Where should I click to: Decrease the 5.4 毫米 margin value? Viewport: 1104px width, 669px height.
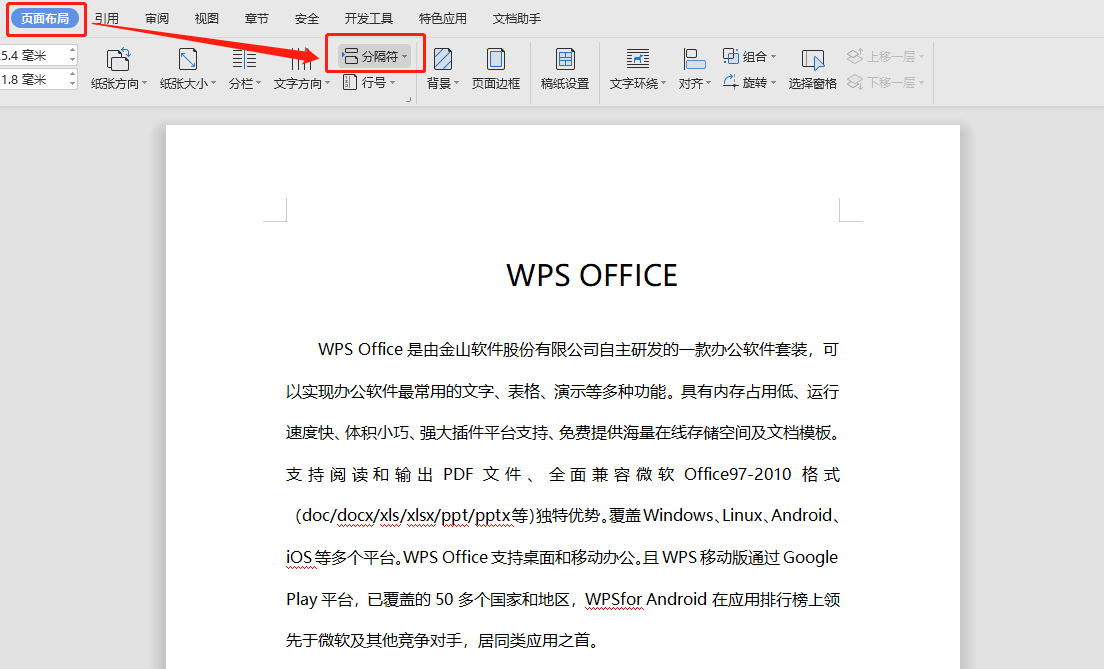[73, 60]
